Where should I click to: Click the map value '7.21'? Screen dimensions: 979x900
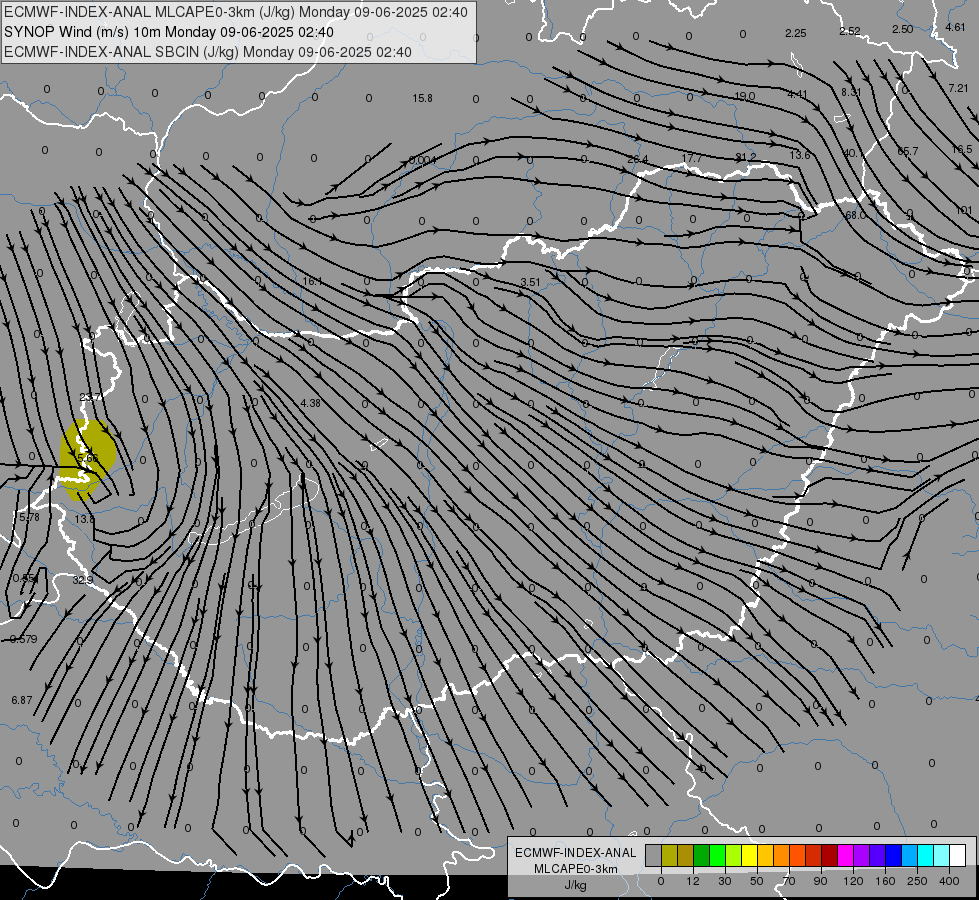tap(958, 88)
